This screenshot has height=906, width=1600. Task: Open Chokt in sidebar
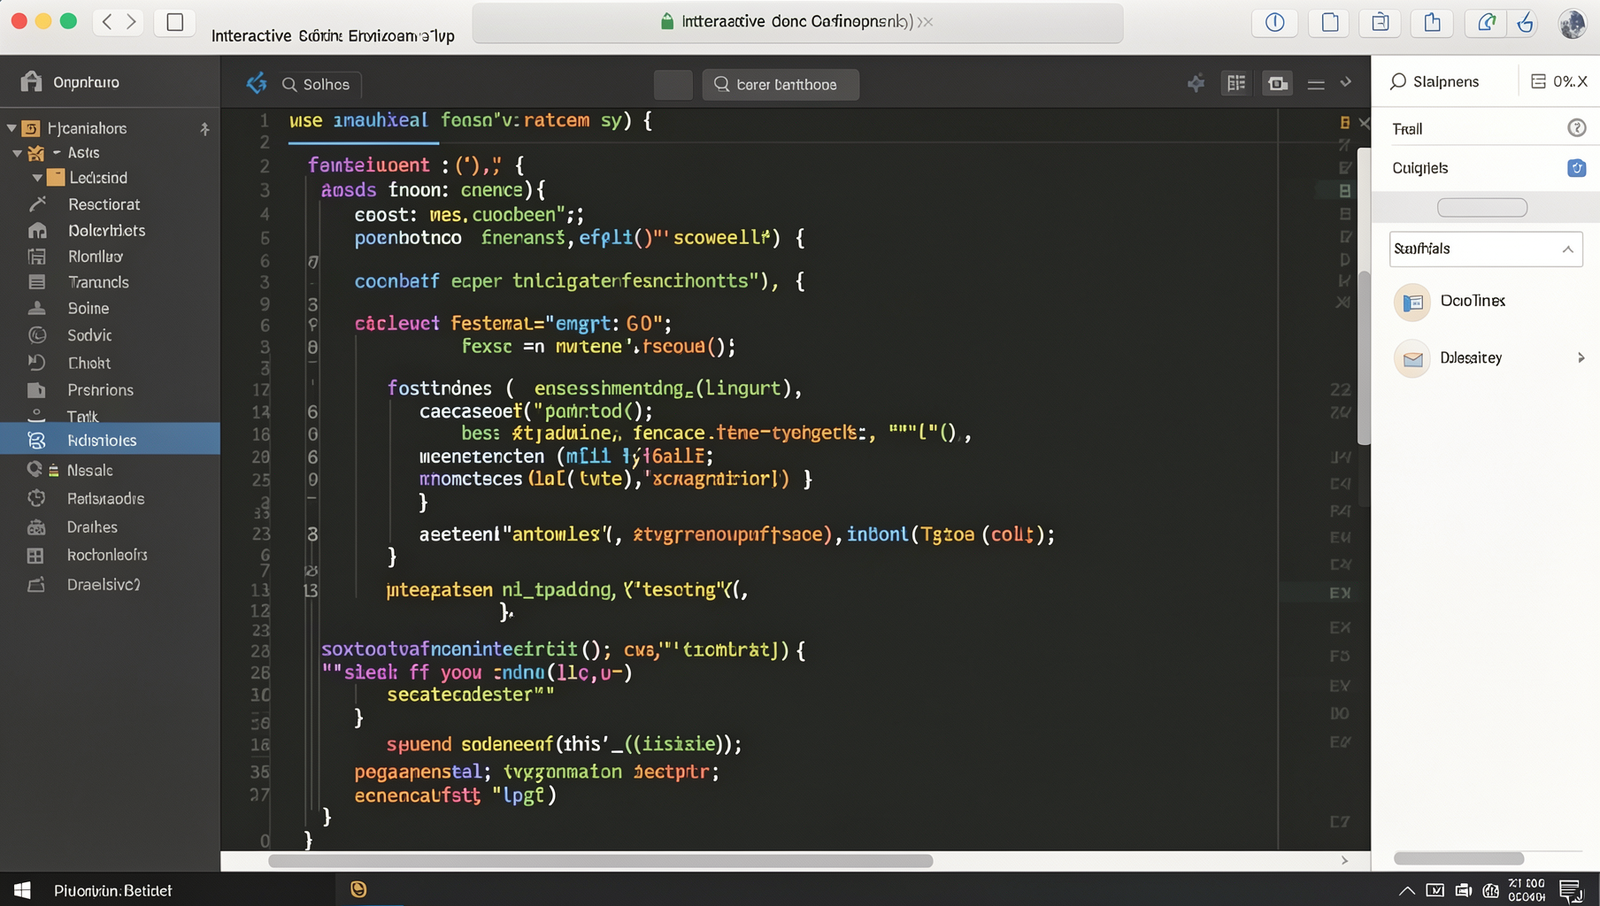(x=89, y=363)
